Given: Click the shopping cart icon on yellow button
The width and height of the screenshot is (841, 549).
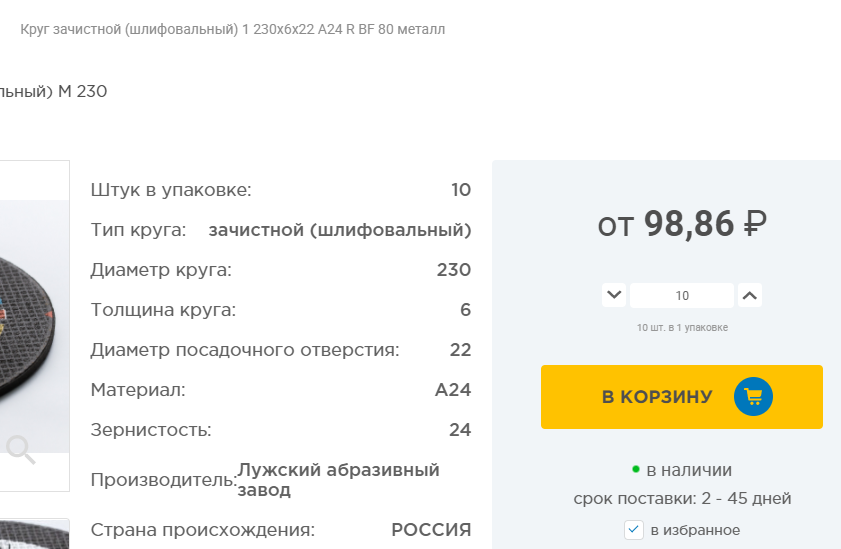Looking at the screenshot, I should tap(753, 397).
